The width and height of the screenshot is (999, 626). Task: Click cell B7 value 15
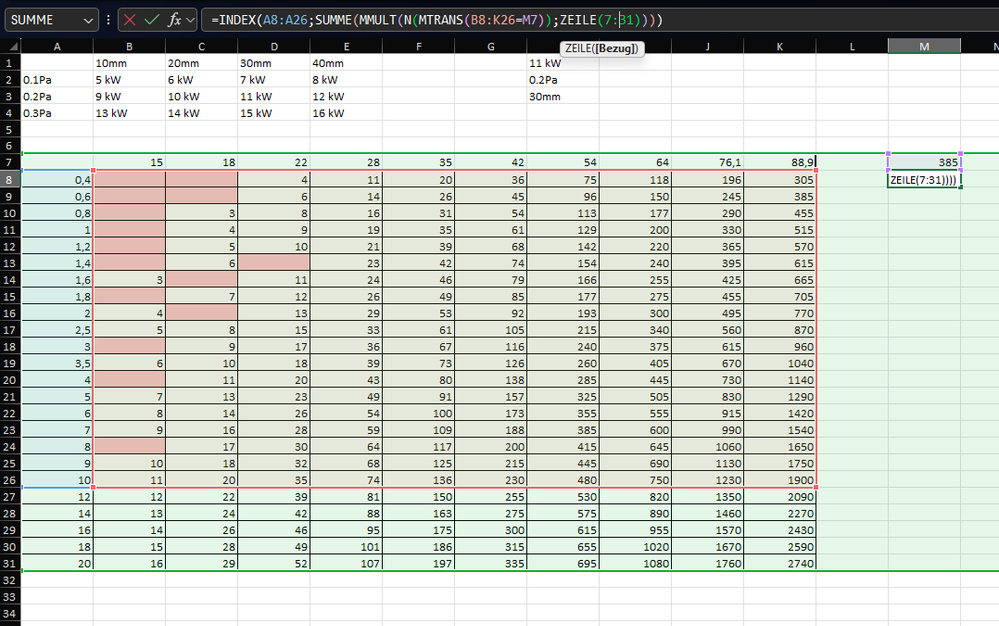click(129, 162)
